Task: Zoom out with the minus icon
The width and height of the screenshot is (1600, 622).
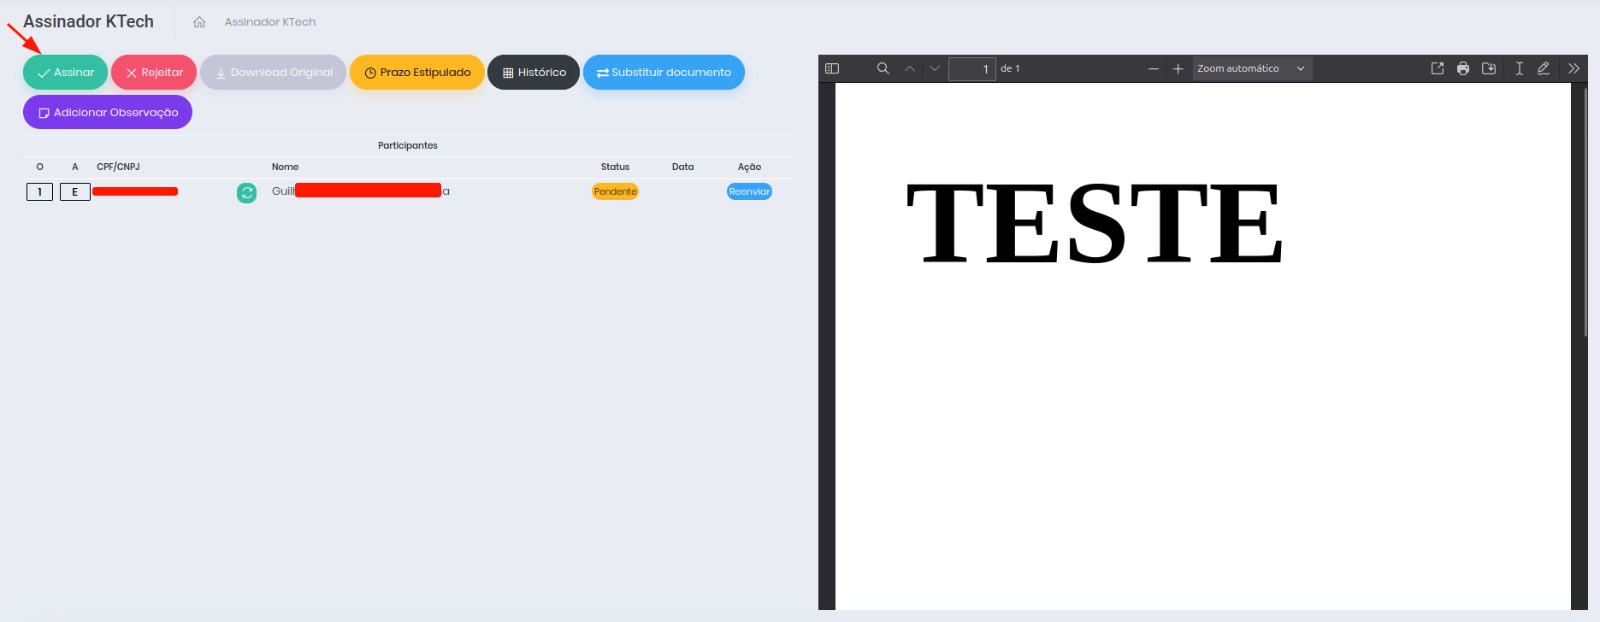Action: [x=1153, y=69]
